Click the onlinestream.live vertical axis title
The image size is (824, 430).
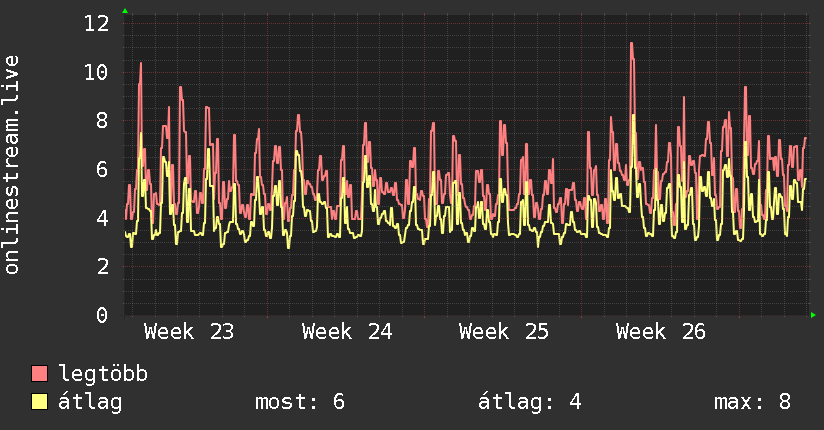pyautogui.click(x=11, y=165)
